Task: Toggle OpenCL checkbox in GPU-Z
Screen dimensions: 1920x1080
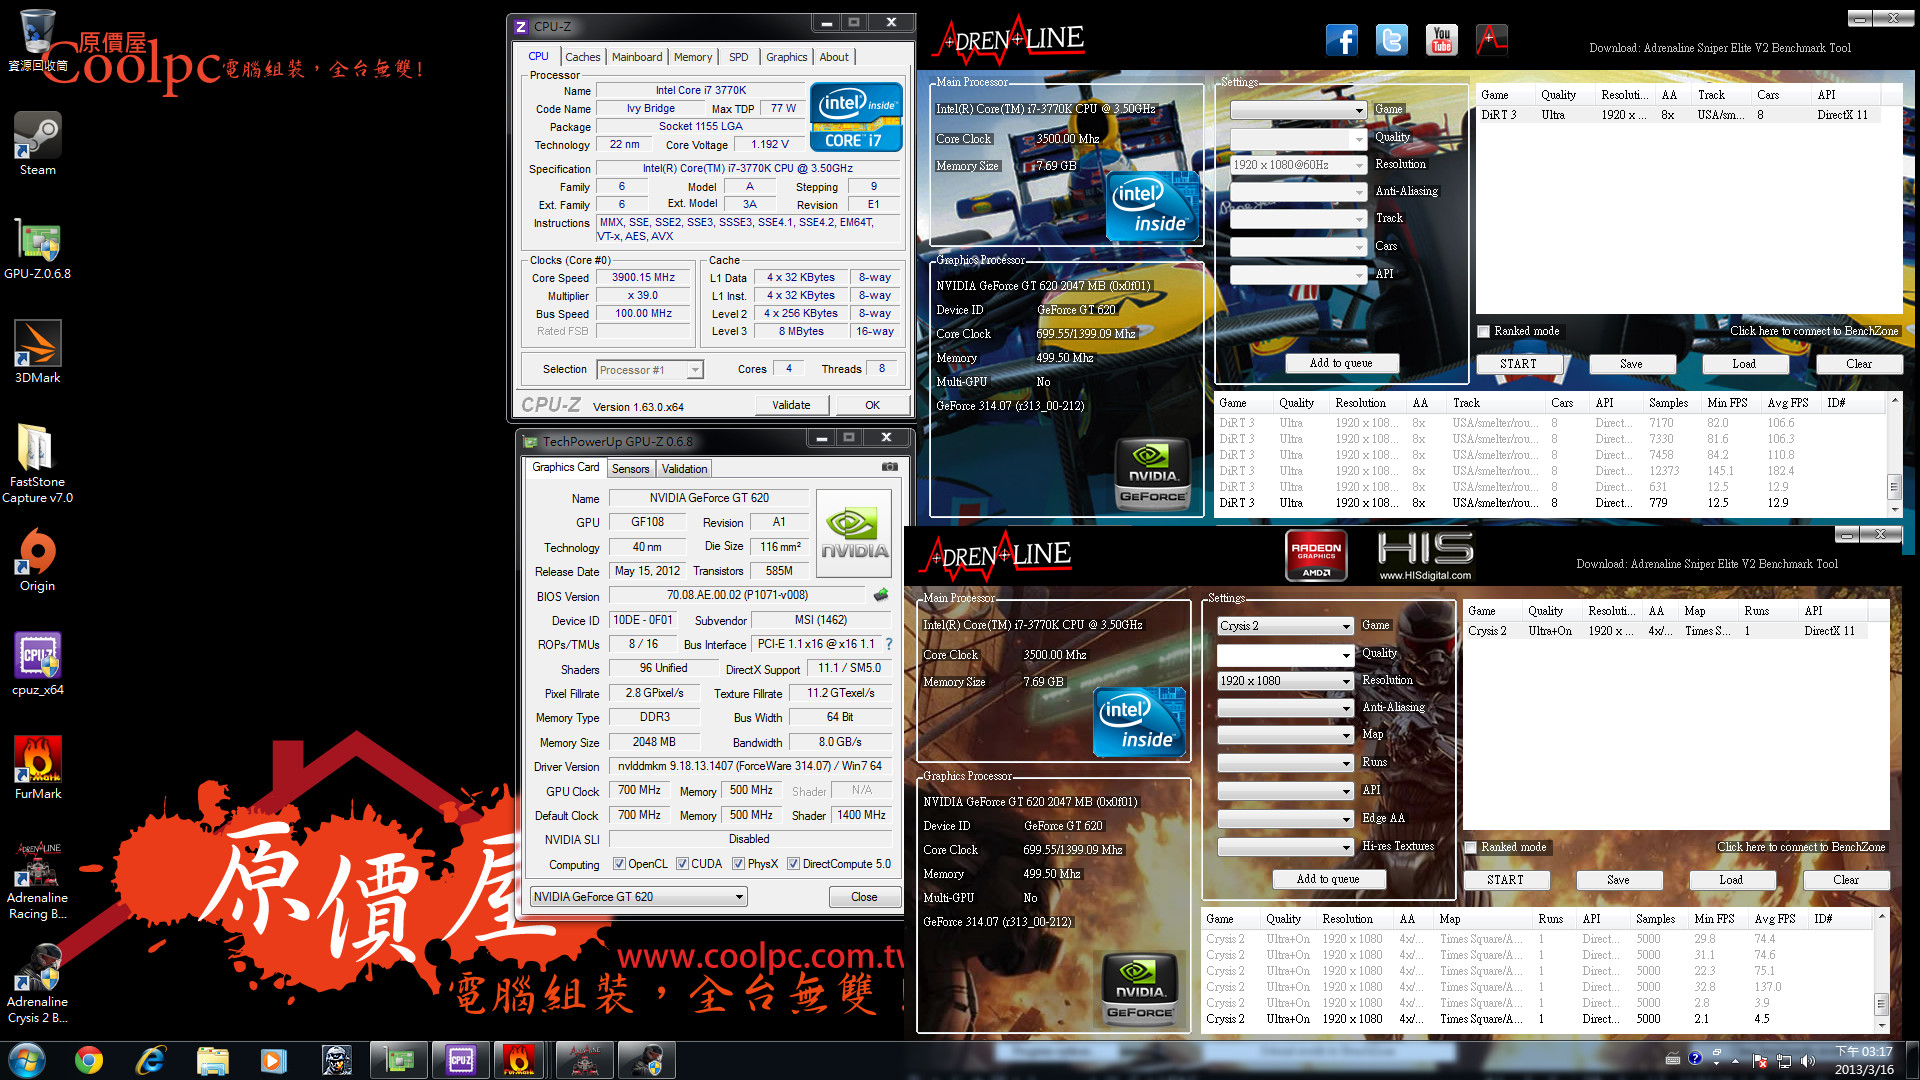Action: (x=619, y=864)
